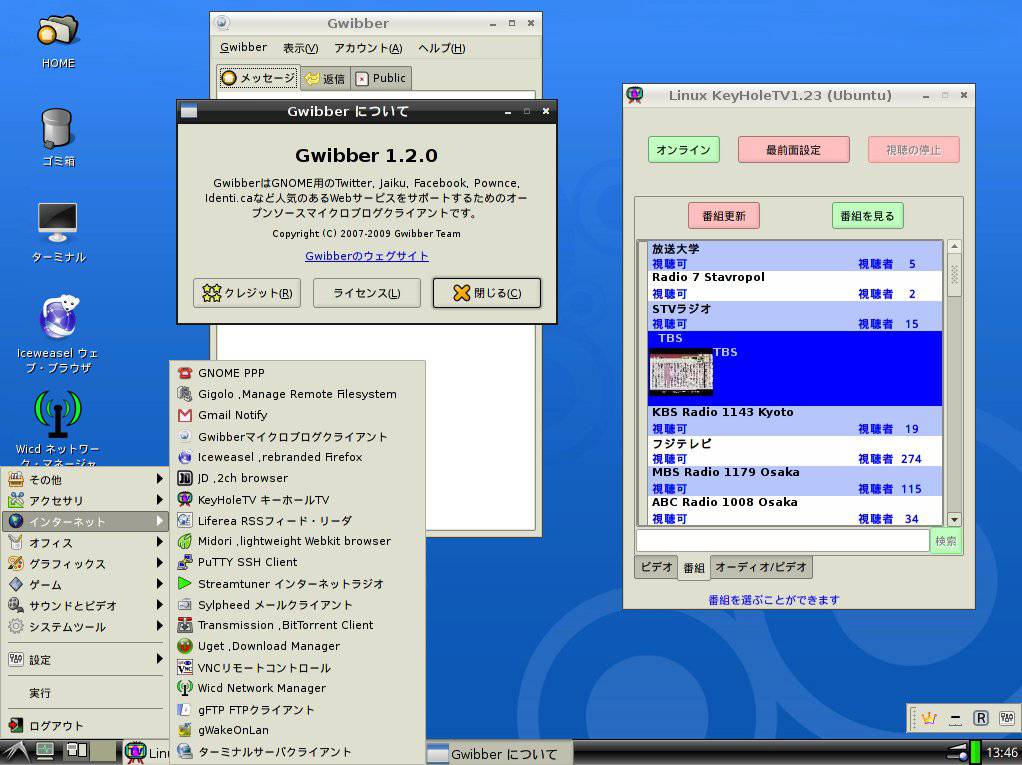Expand the サウンドとビデオ submenu
Screen dimensions: 1022x765
coord(85,605)
